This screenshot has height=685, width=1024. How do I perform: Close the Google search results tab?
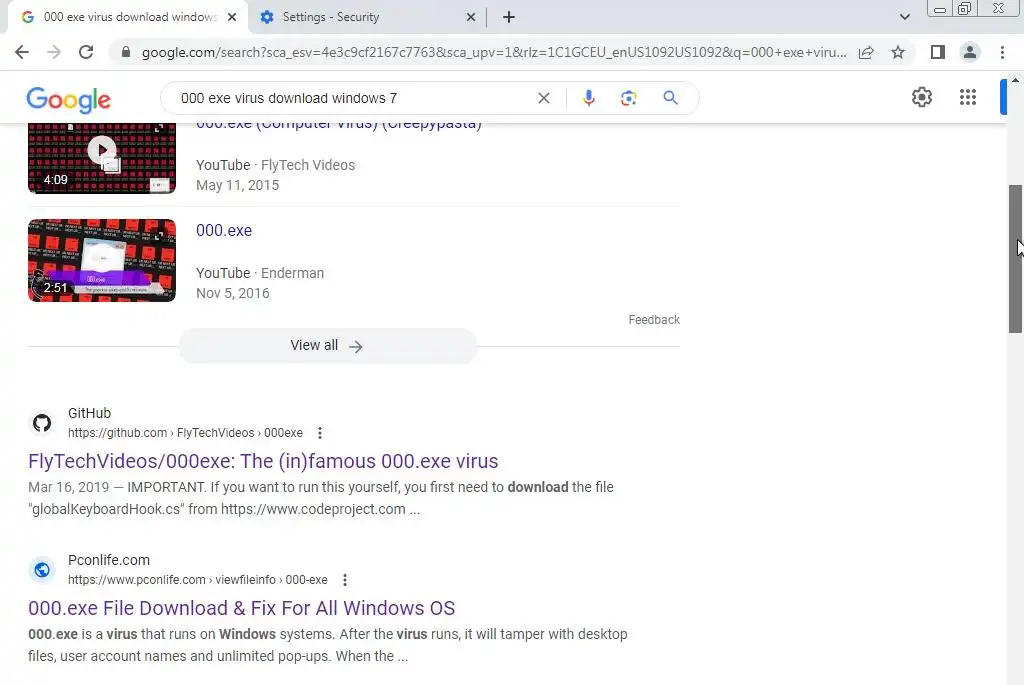(x=232, y=17)
